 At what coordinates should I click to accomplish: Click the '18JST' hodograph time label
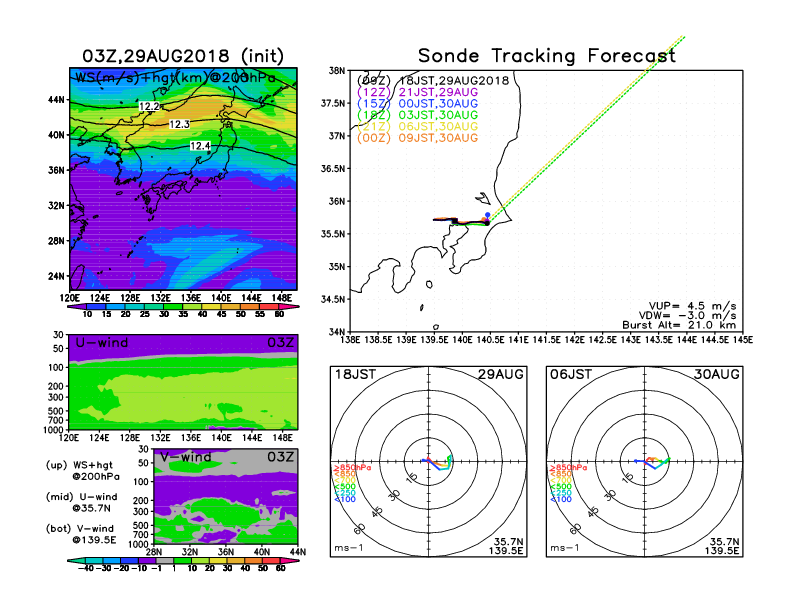[x=355, y=374]
